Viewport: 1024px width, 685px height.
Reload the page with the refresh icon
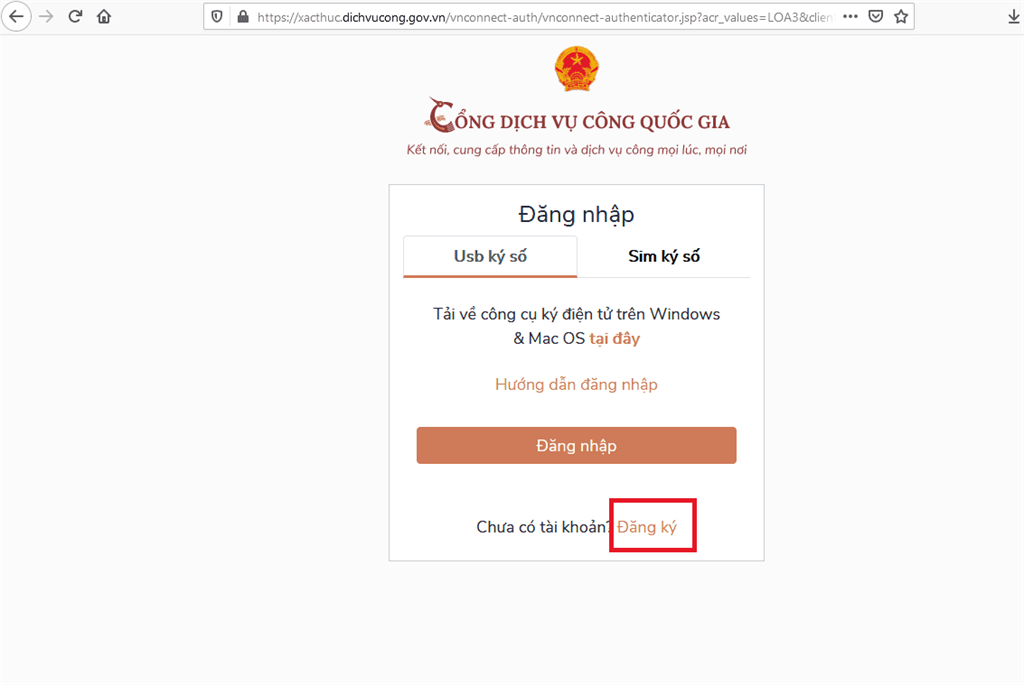[x=75, y=16]
